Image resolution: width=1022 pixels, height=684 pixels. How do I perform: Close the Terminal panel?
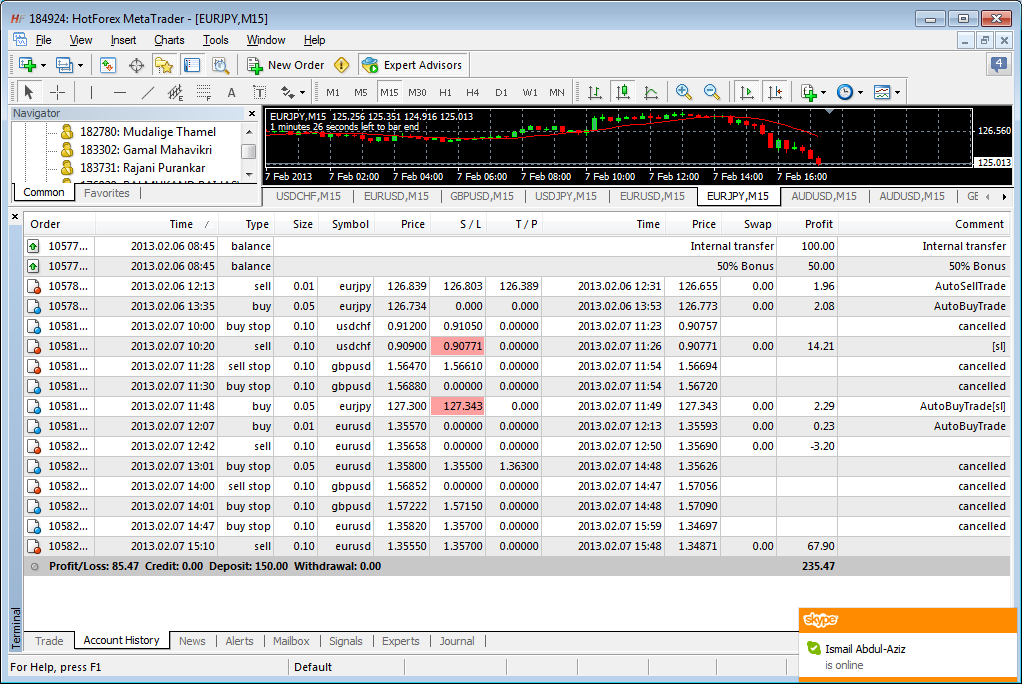[x=15, y=216]
